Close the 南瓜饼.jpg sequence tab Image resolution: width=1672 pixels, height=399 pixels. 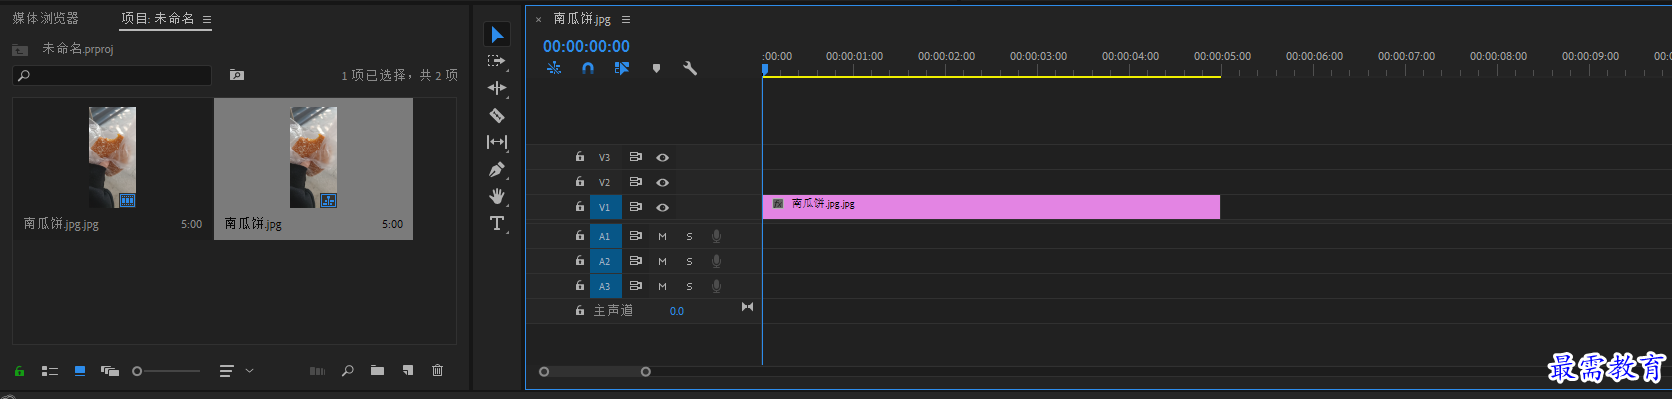pos(538,19)
